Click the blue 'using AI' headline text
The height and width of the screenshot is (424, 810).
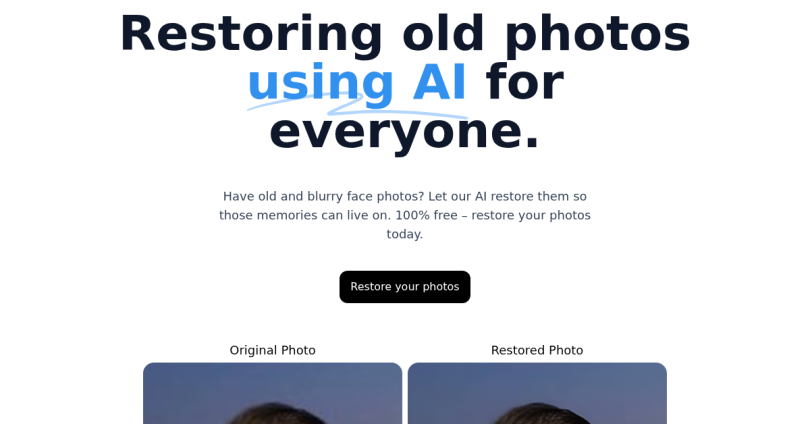tap(357, 83)
